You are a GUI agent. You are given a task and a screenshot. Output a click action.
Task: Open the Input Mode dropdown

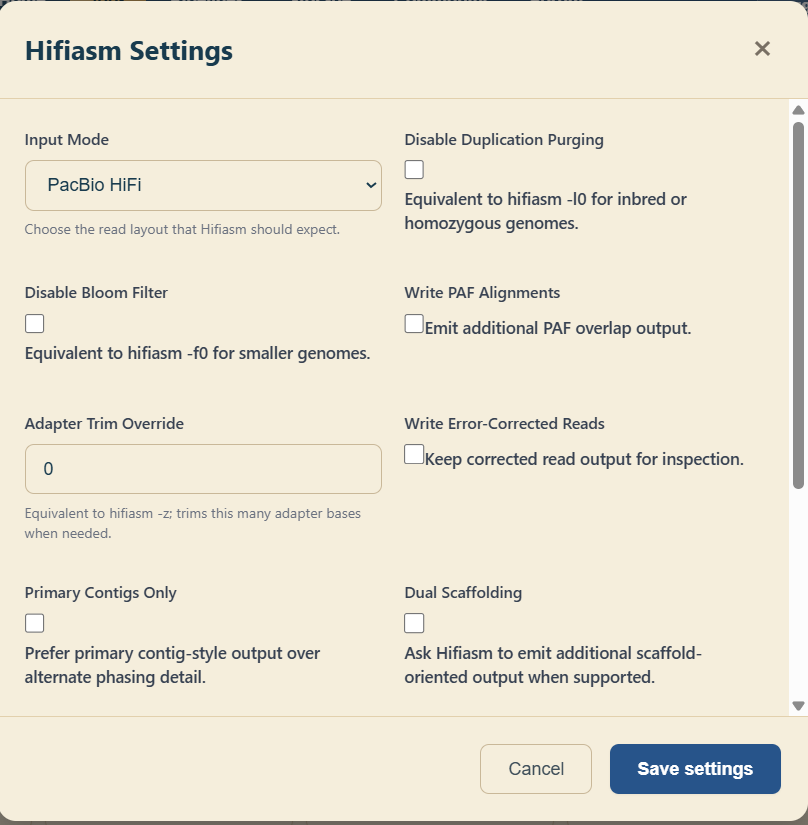[x=203, y=185]
